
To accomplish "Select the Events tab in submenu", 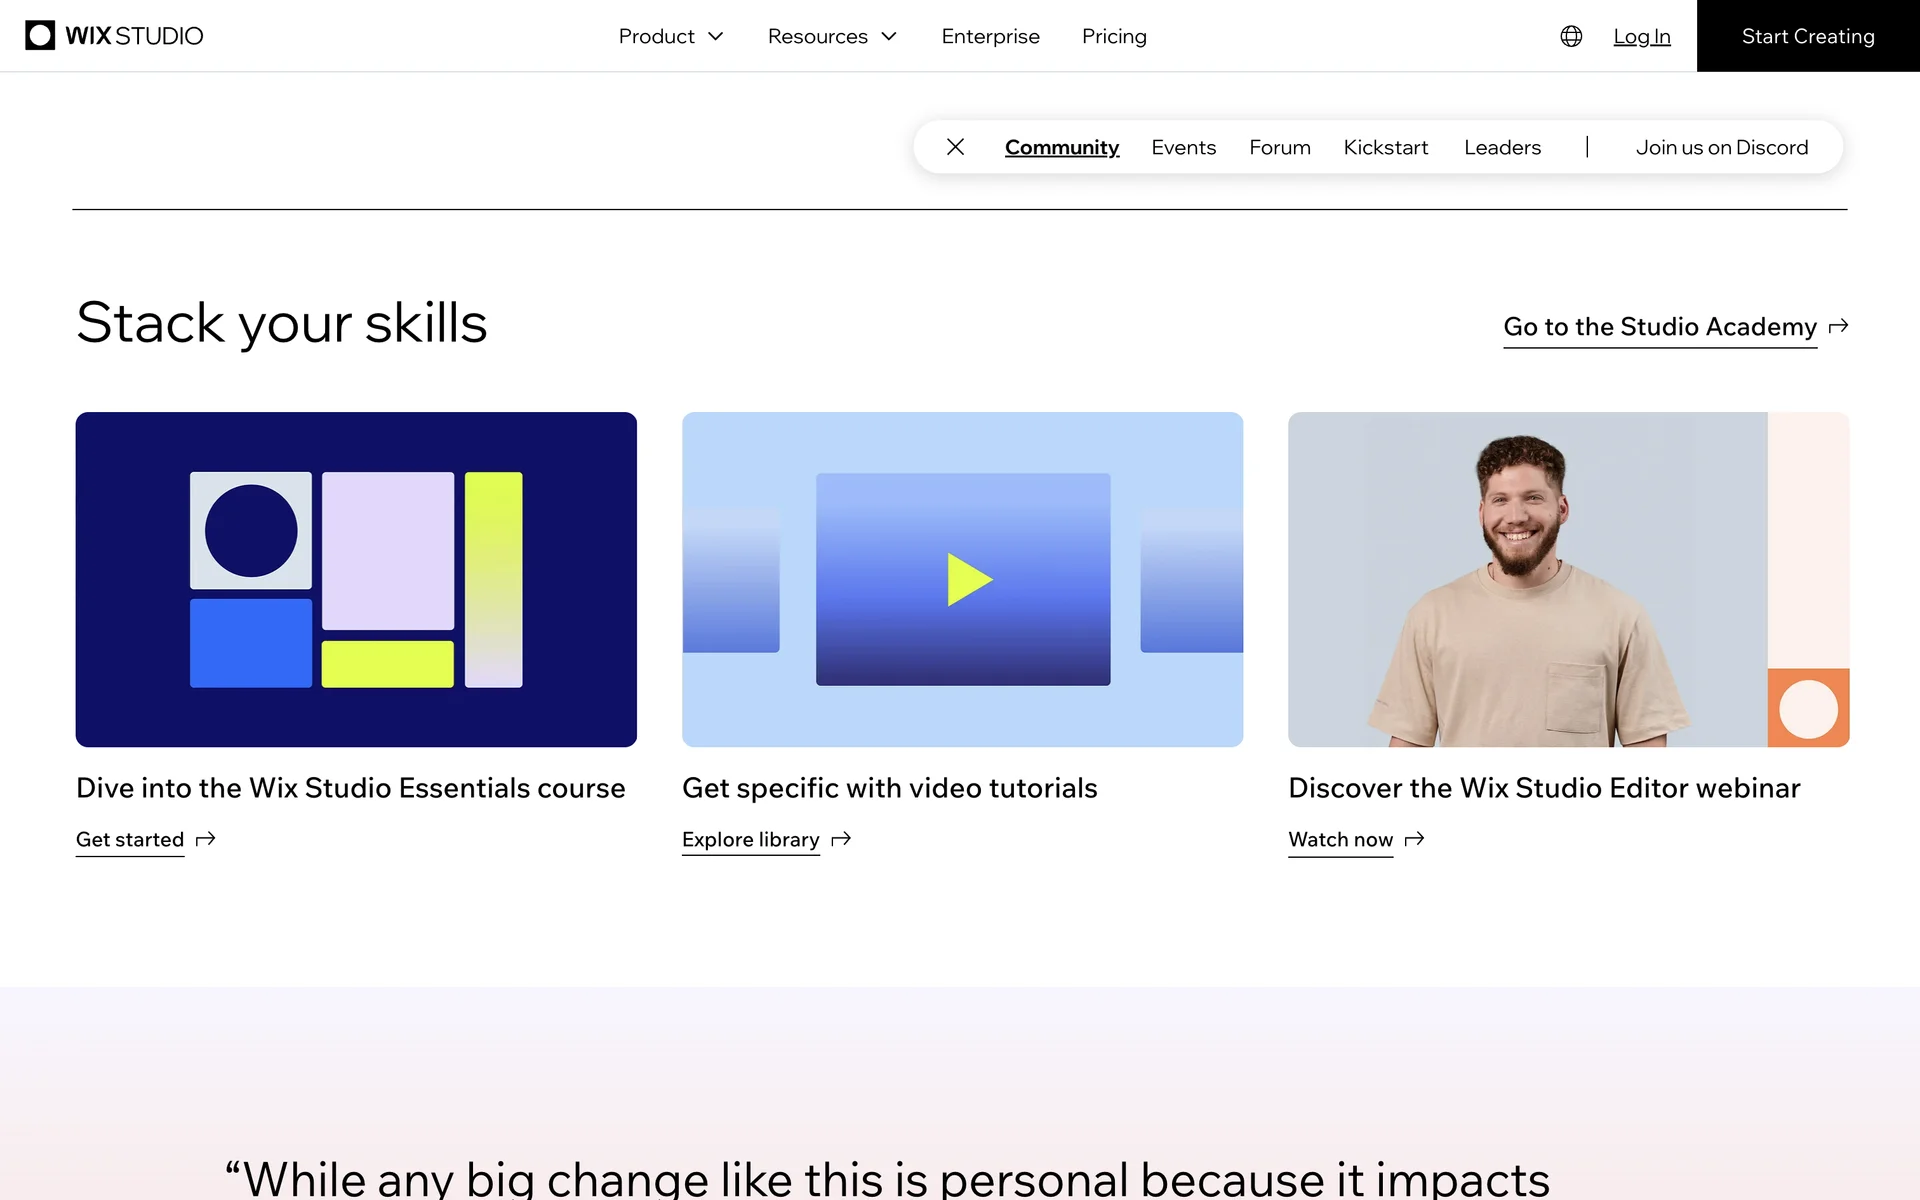I will [x=1183, y=147].
